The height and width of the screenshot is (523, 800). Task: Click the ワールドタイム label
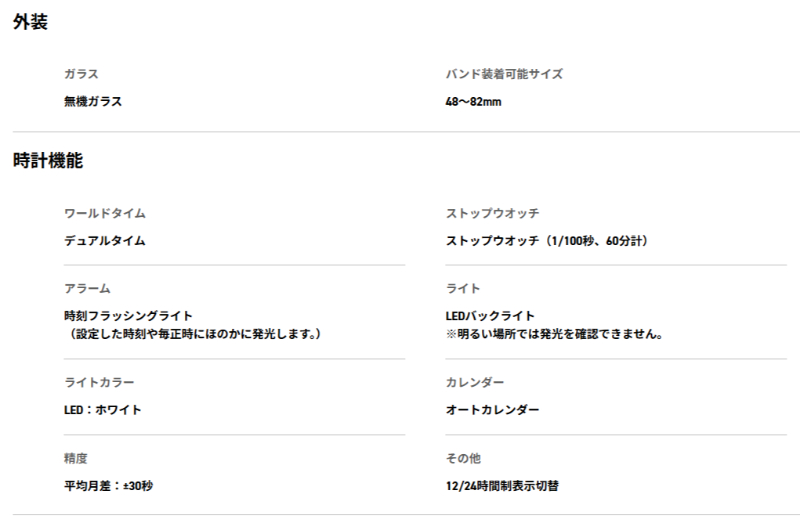coord(105,213)
